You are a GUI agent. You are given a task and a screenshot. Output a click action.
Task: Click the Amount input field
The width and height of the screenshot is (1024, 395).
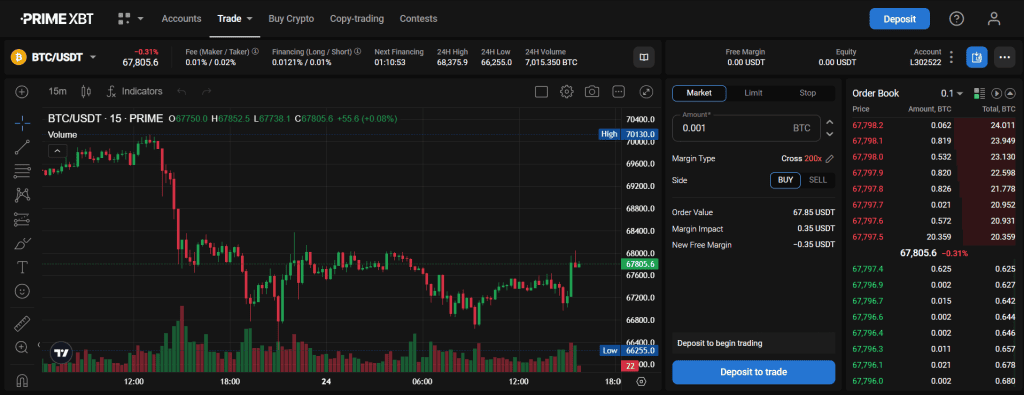(x=745, y=128)
